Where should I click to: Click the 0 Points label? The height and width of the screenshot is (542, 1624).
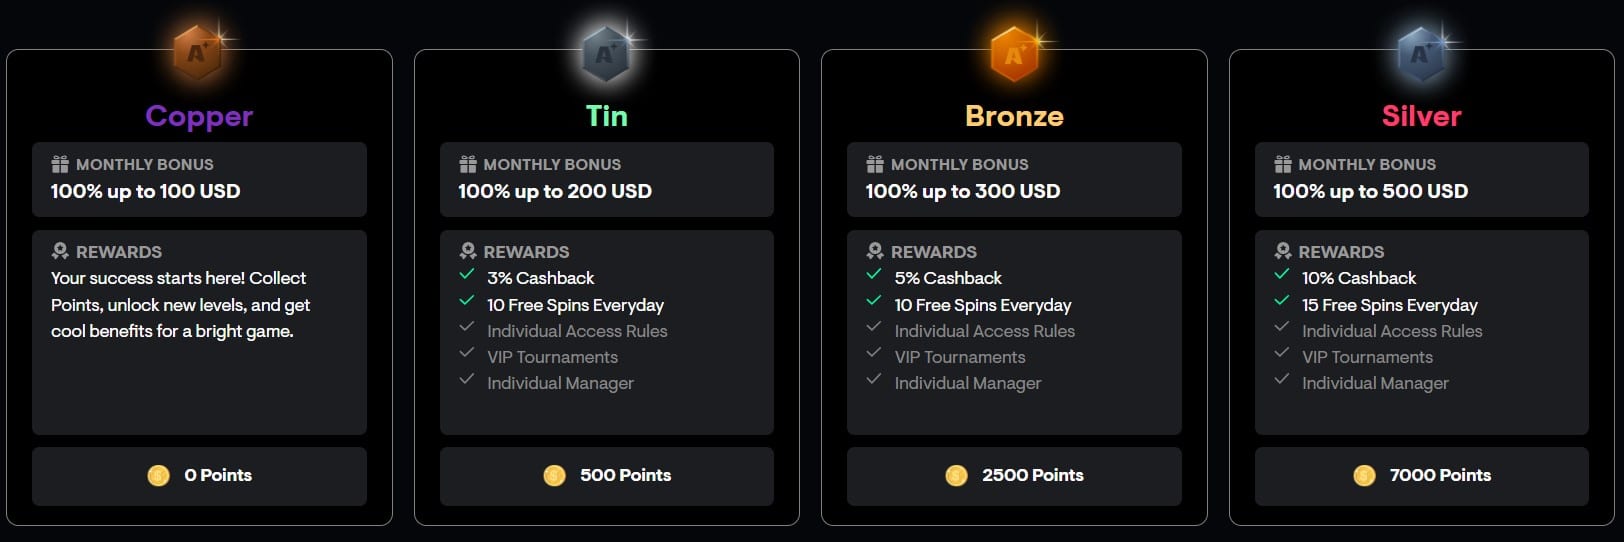pyautogui.click(x=218, y=476)
